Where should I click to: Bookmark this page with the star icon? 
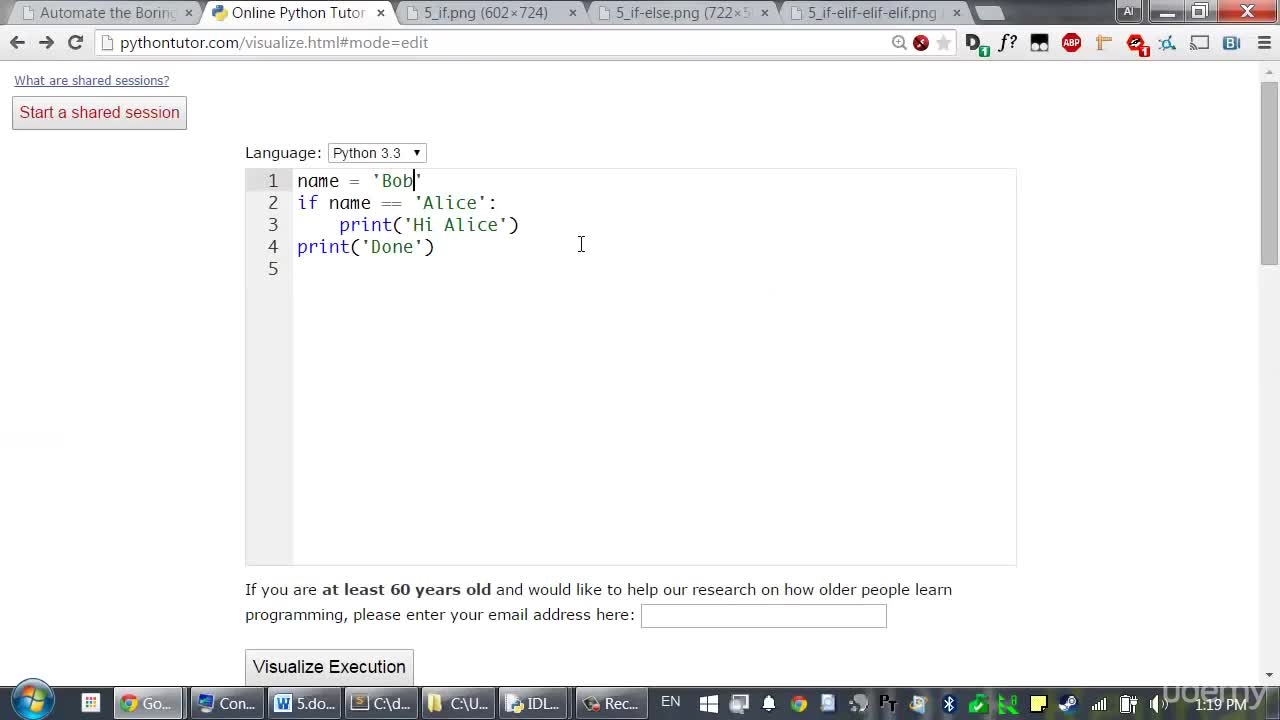click(943, 43)
